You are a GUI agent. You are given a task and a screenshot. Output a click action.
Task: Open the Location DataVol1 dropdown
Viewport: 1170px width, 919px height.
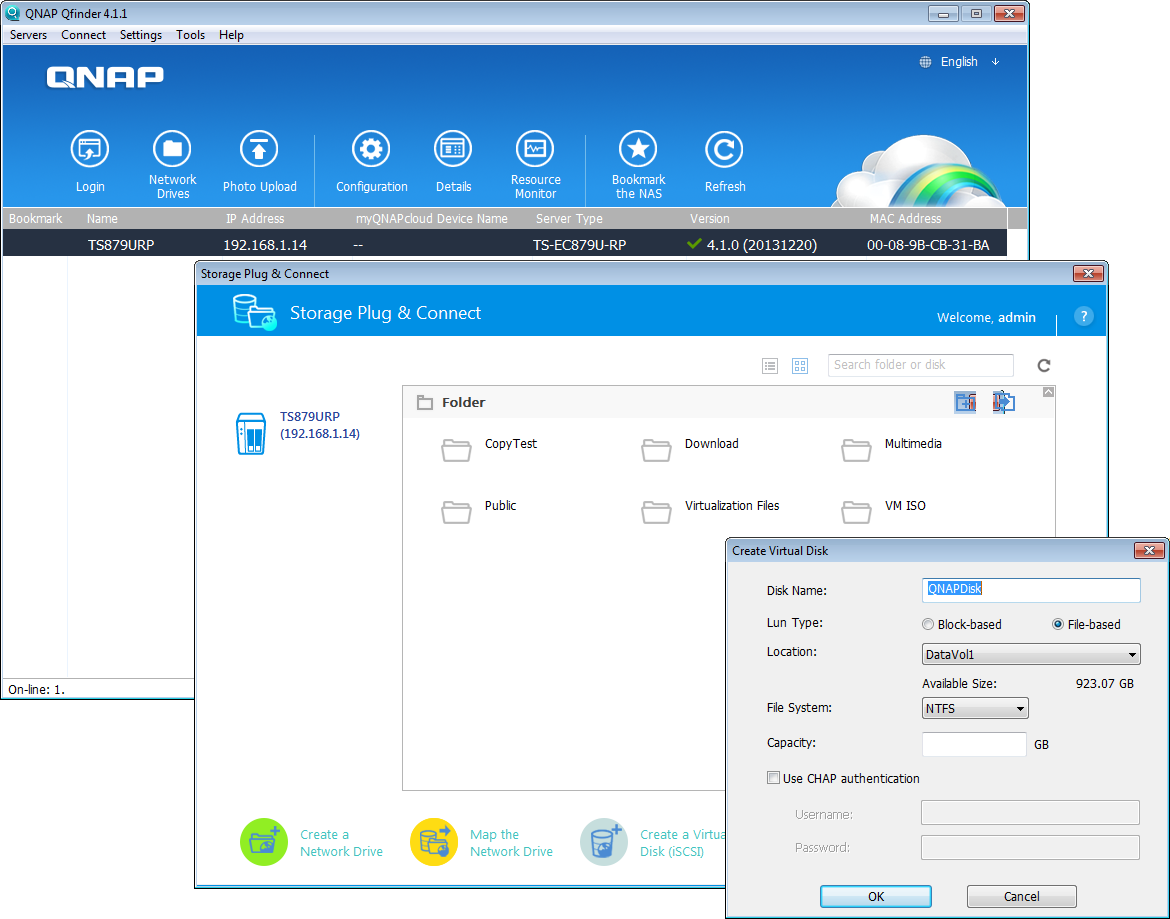coord(1031,654)
